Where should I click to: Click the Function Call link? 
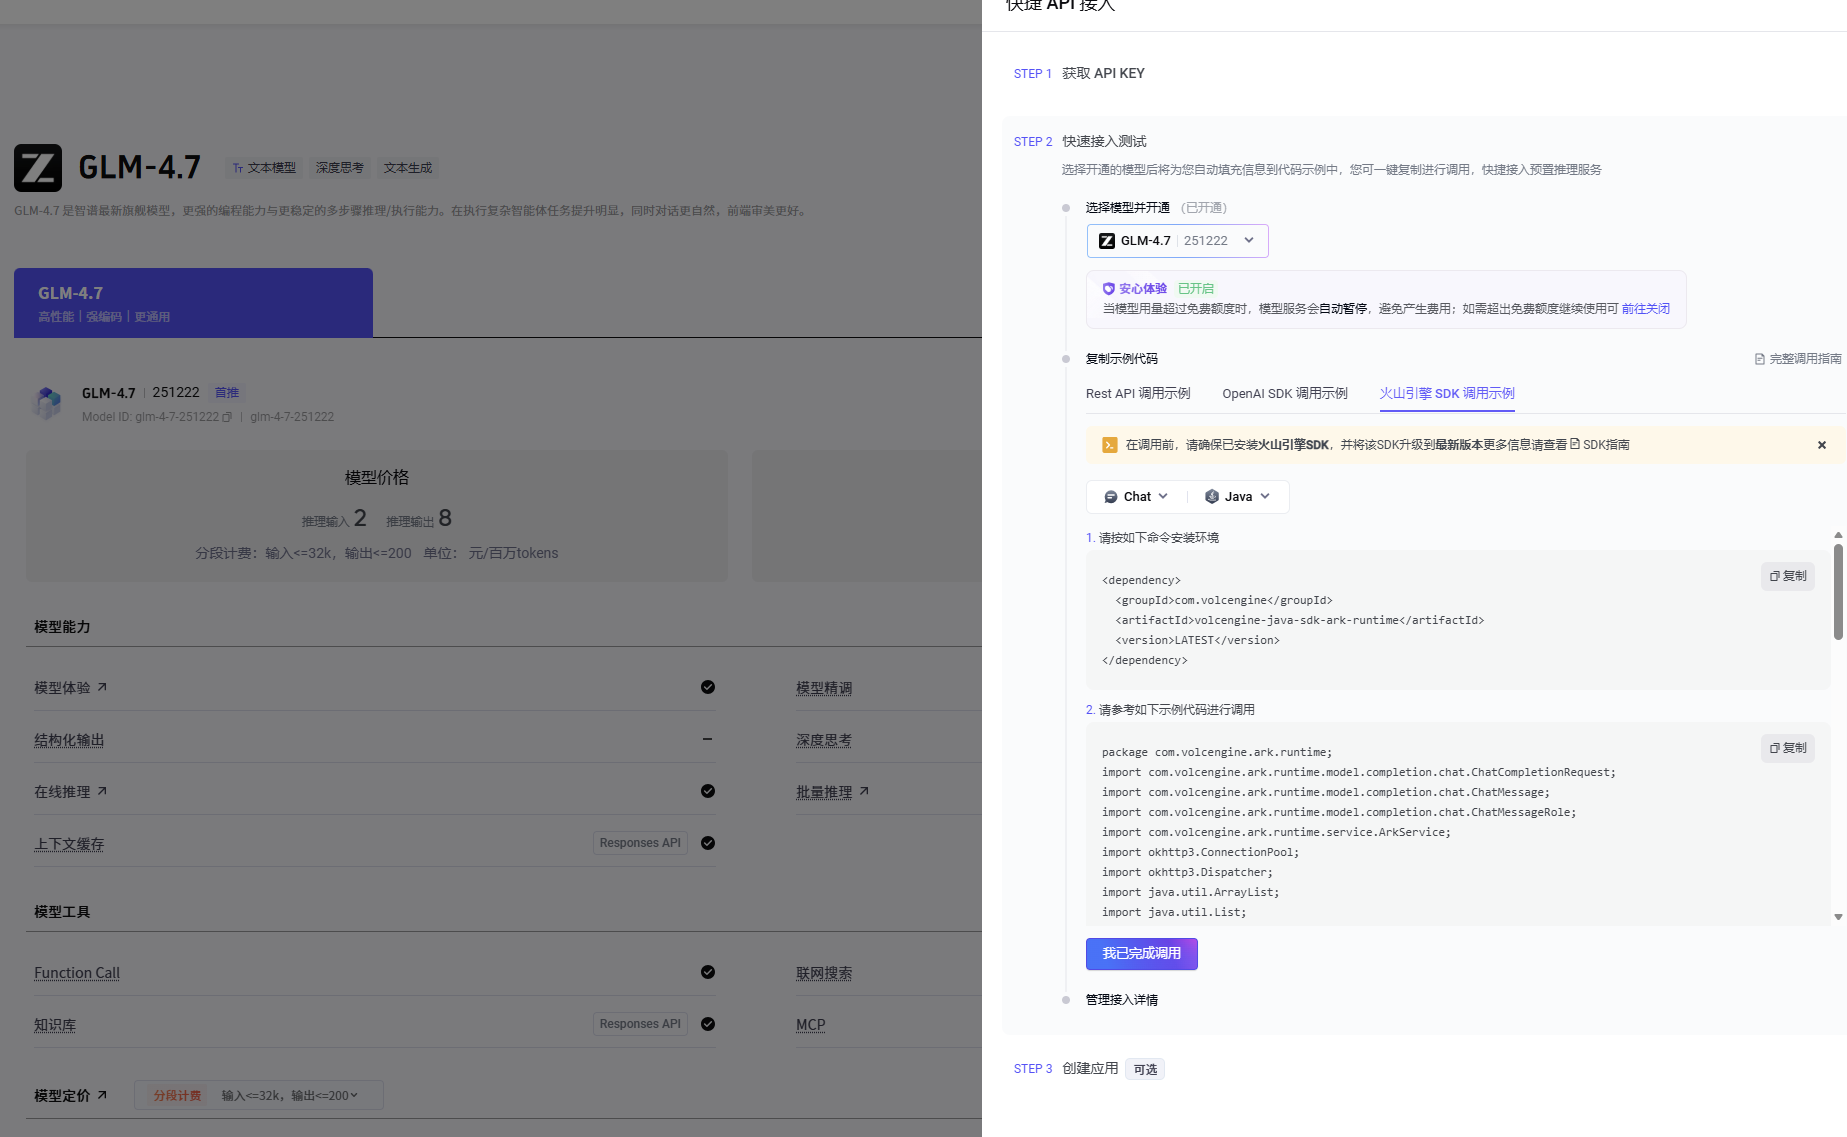click(77, 973)
